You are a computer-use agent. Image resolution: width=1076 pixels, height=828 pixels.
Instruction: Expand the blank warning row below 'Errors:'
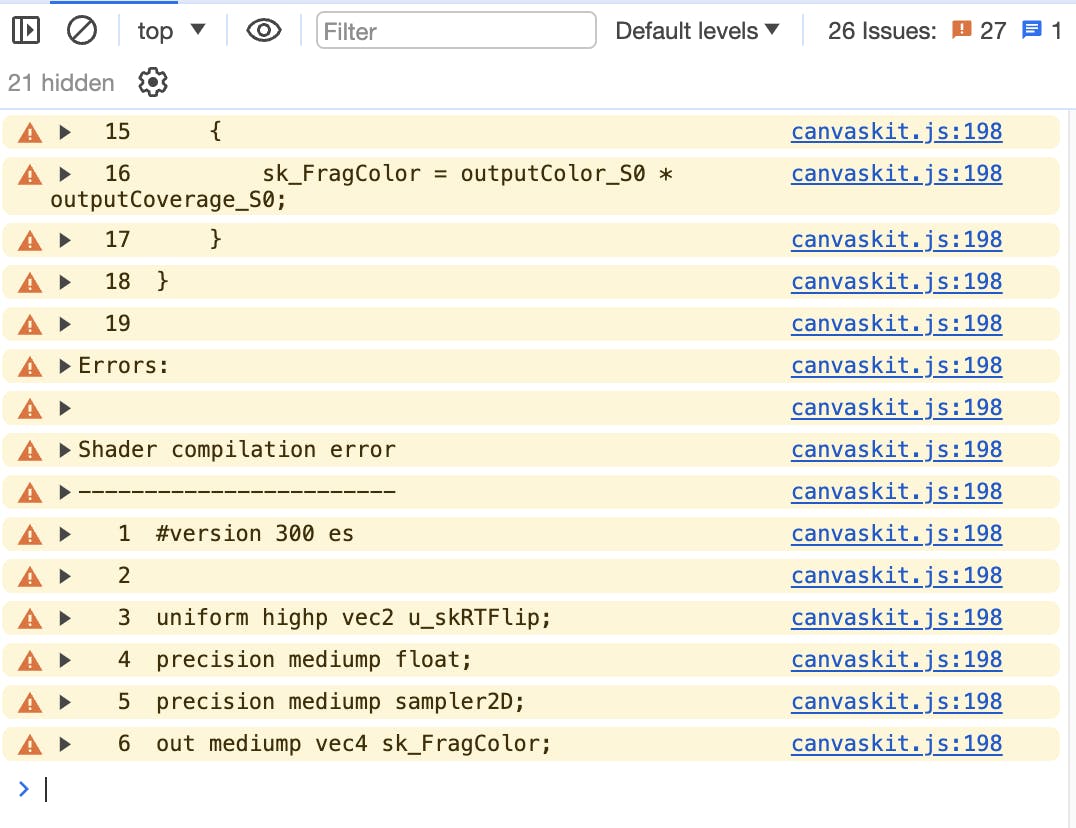65,408
